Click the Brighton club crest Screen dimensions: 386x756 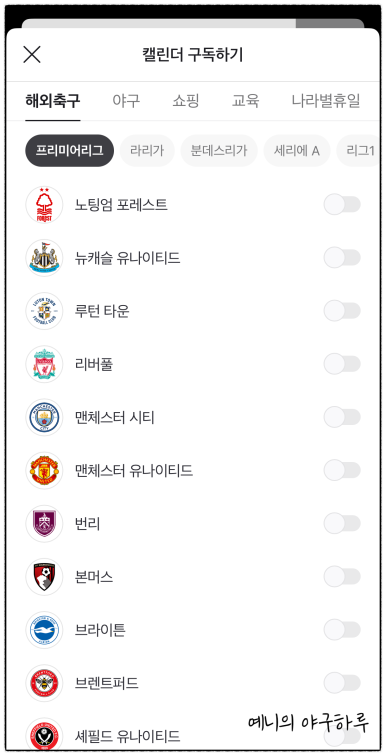click(44, 629)
